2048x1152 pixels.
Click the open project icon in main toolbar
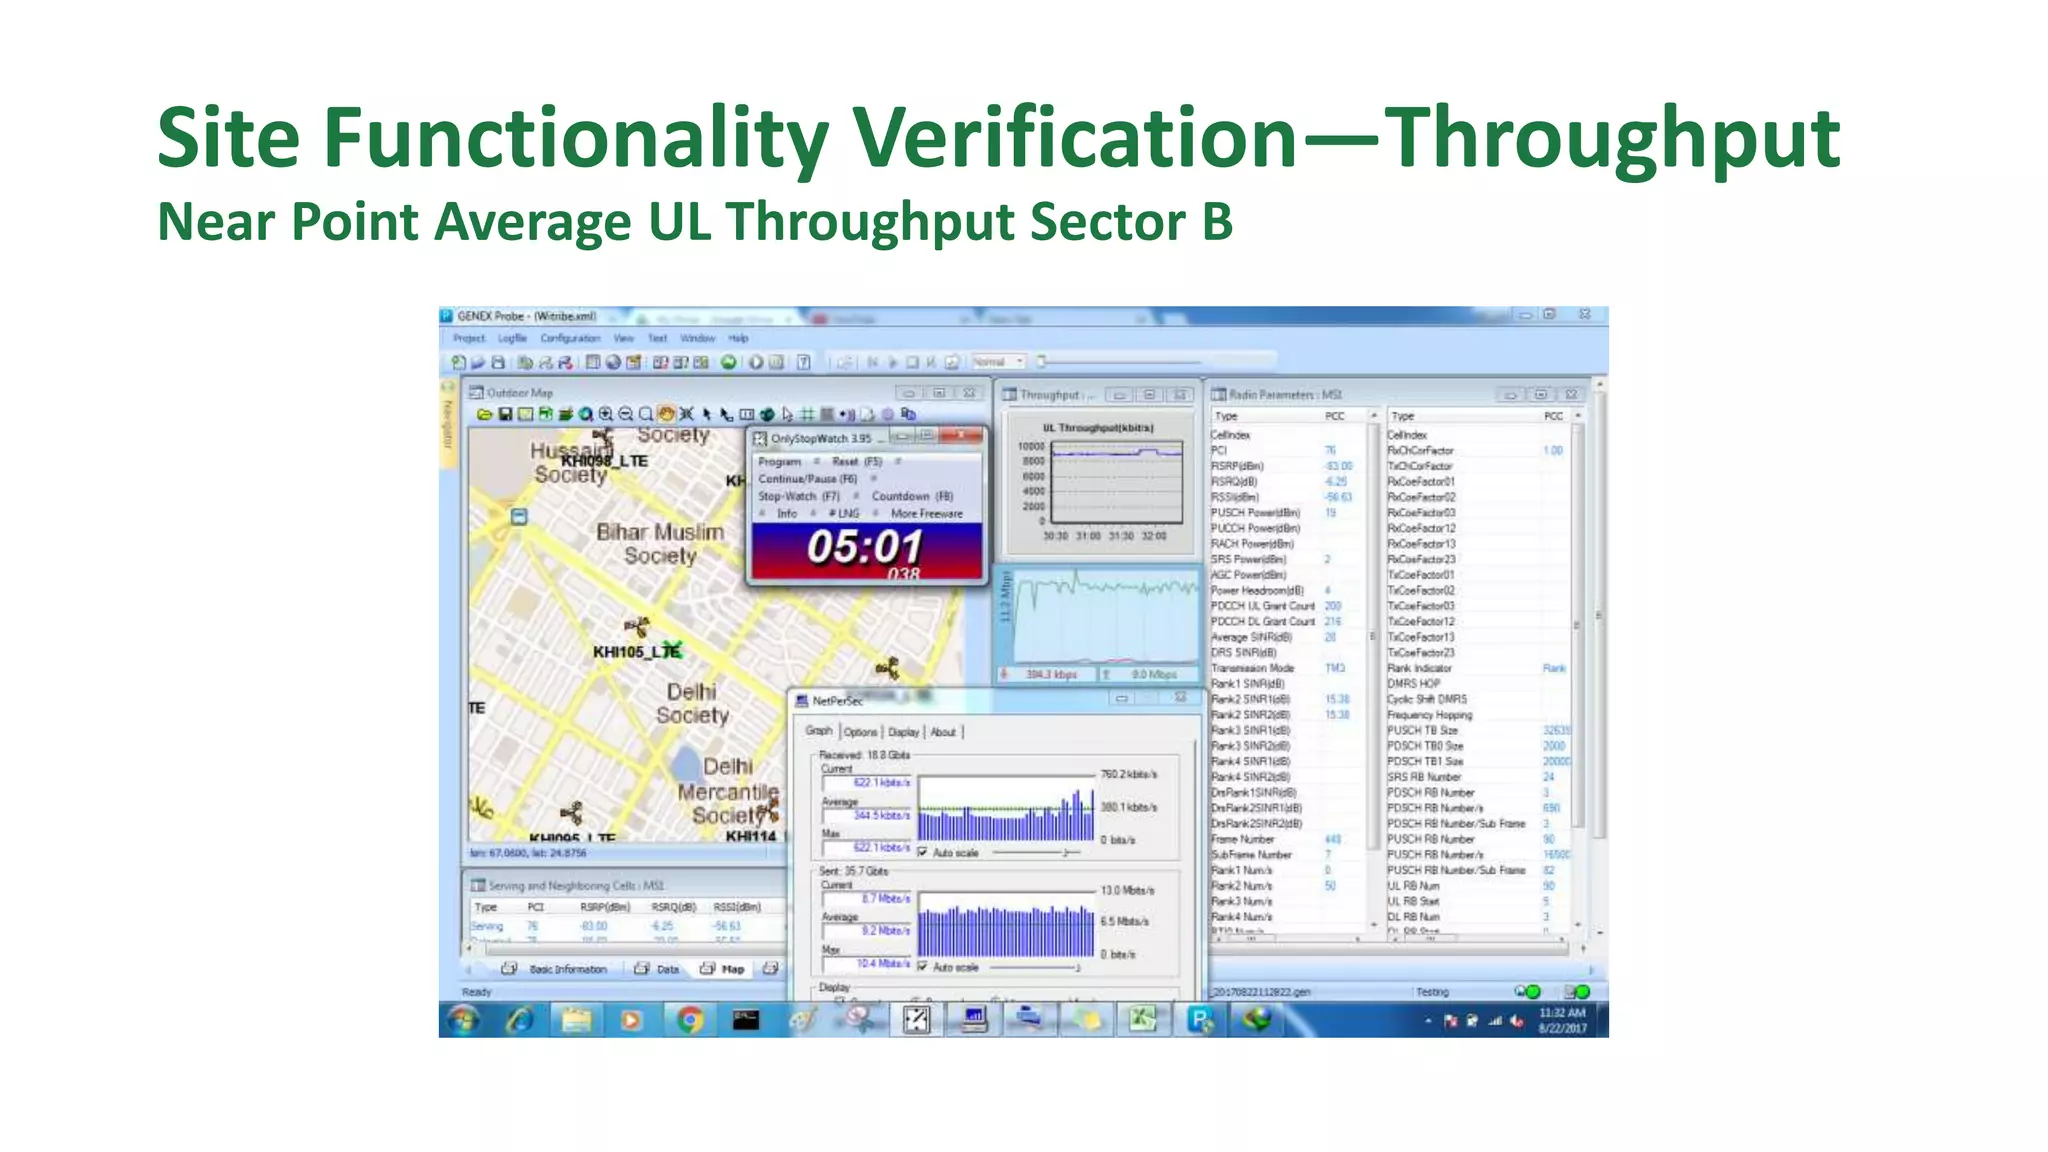478,363
